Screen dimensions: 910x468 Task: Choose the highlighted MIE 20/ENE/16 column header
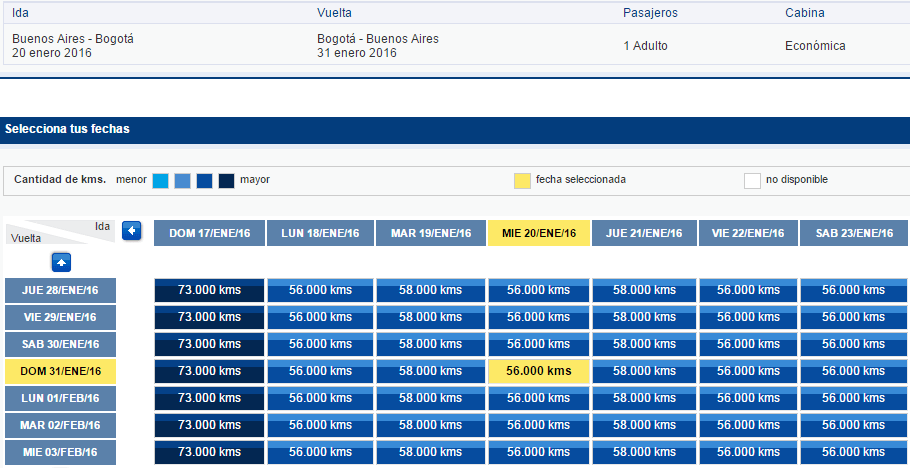coord(539,233)
